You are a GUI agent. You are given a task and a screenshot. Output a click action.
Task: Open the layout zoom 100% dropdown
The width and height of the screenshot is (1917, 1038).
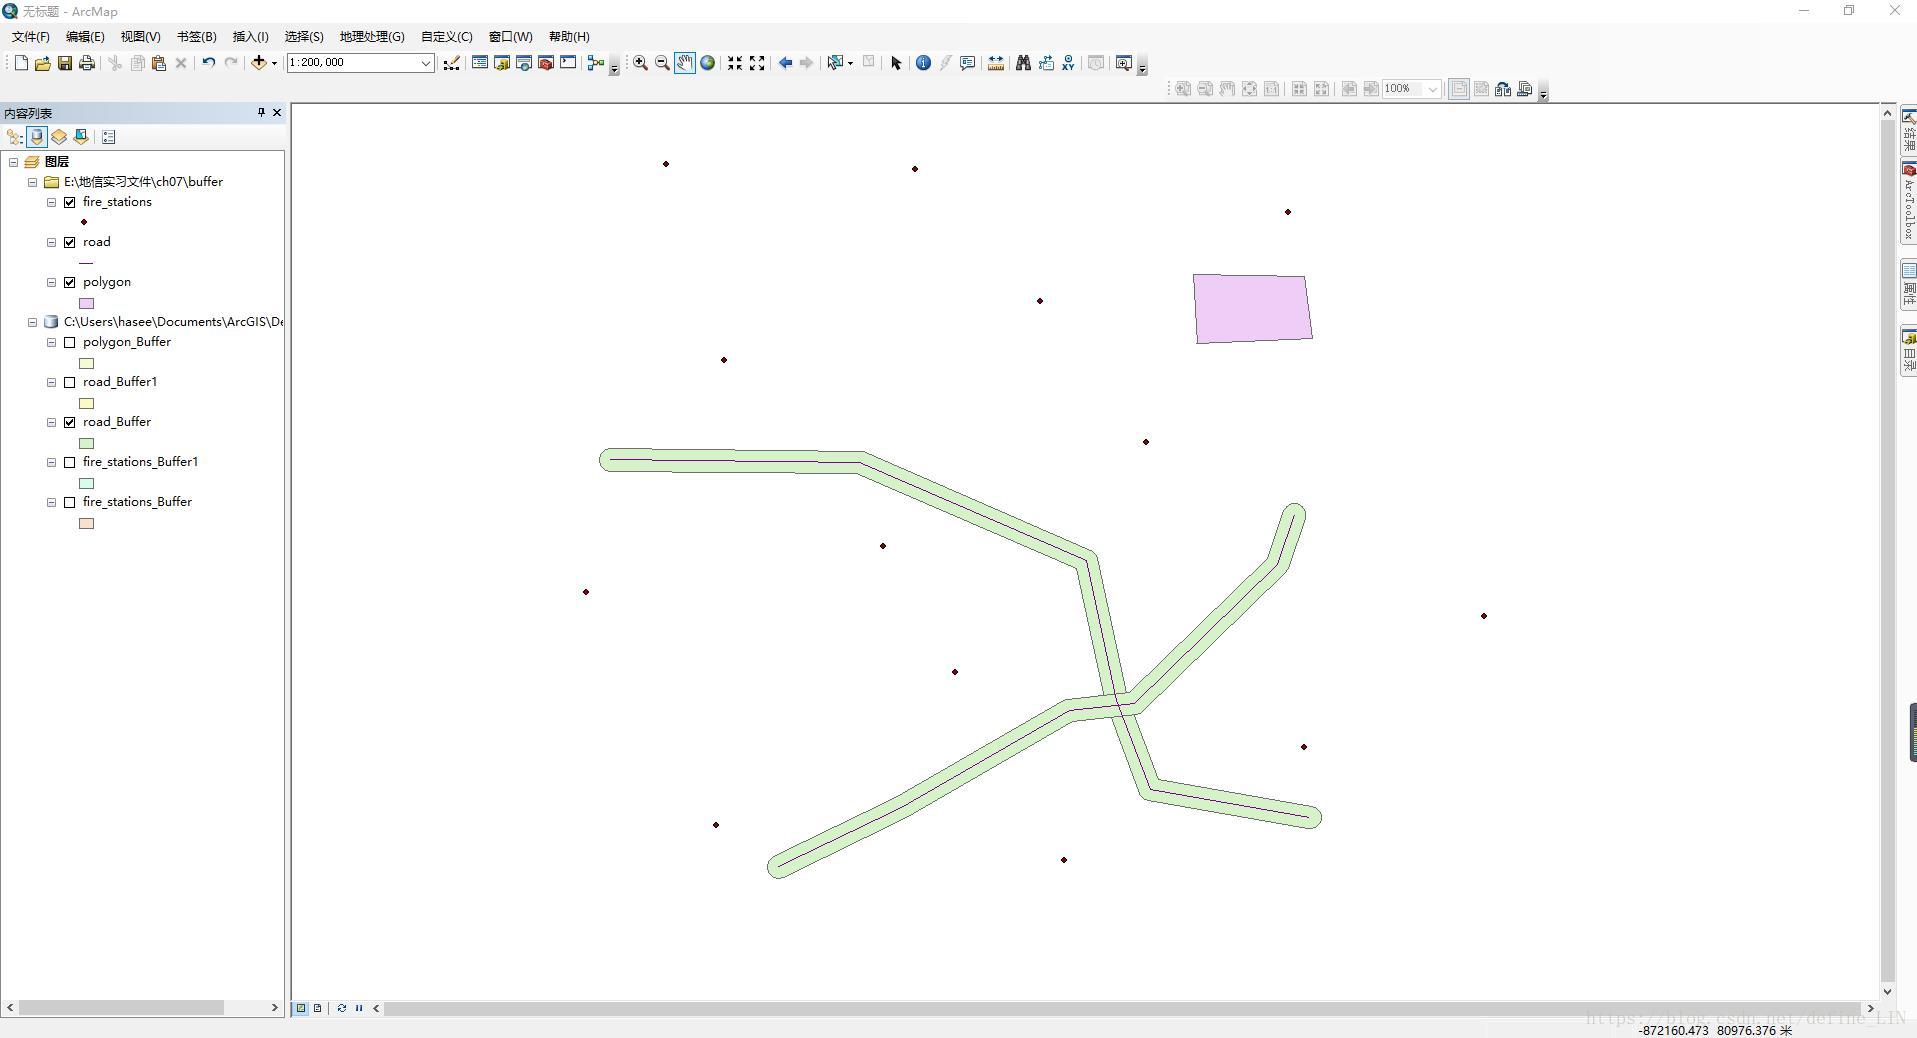click(1432, 89)
